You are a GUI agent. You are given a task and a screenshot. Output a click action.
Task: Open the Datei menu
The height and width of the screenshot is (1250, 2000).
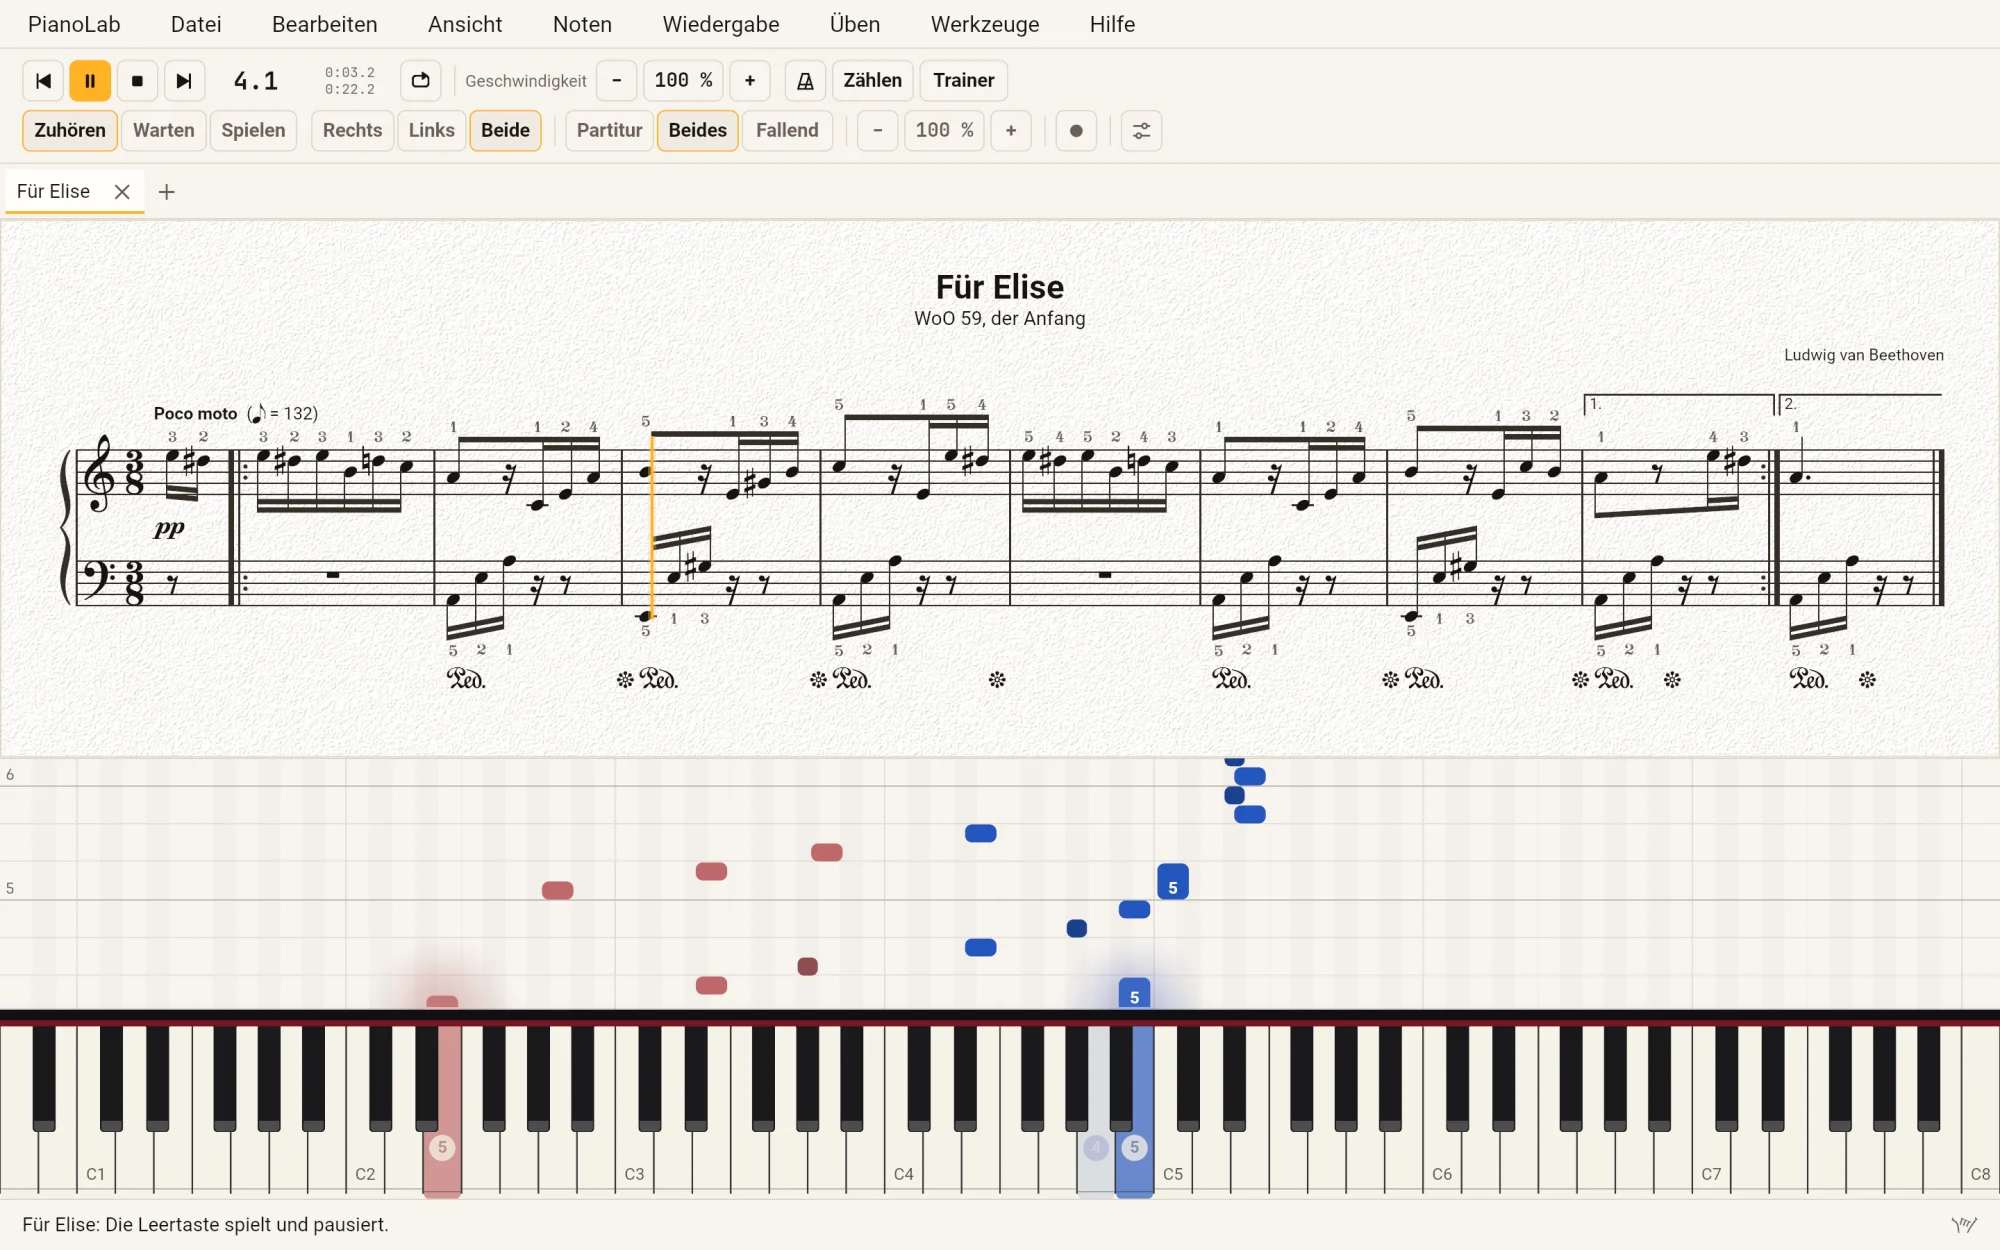(196, 24)
